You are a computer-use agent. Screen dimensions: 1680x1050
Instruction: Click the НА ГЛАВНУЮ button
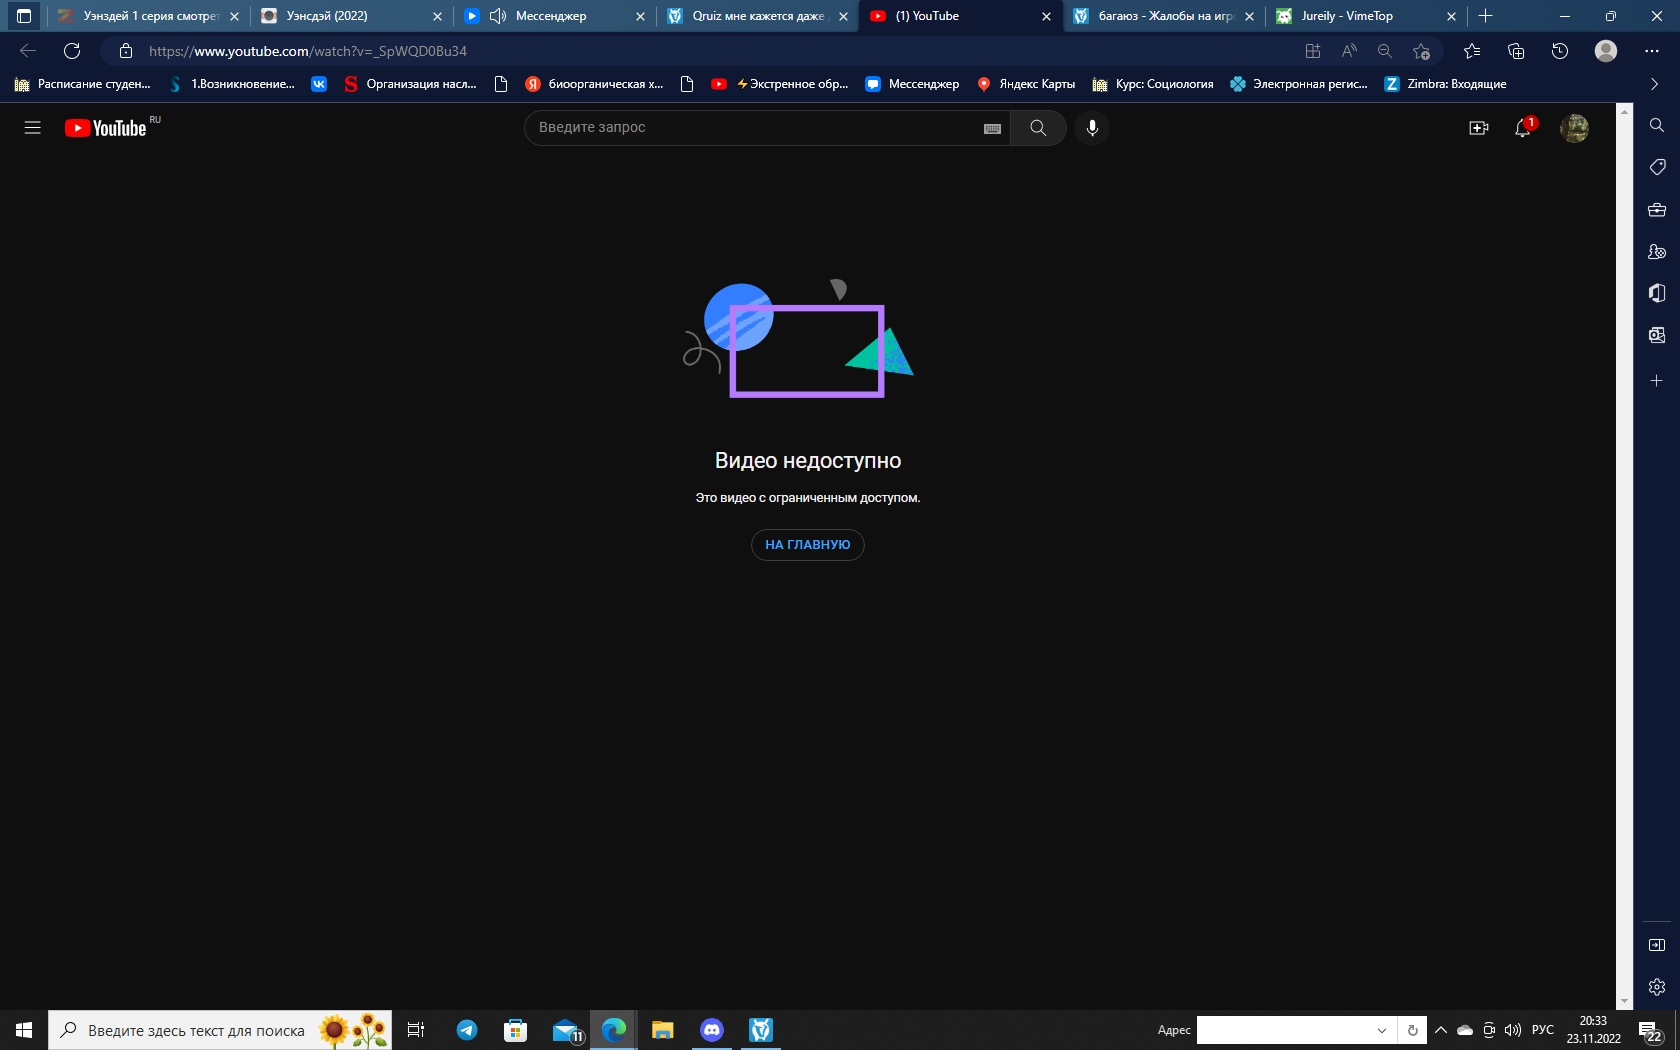pyautogui.click(x=807, y=545)
